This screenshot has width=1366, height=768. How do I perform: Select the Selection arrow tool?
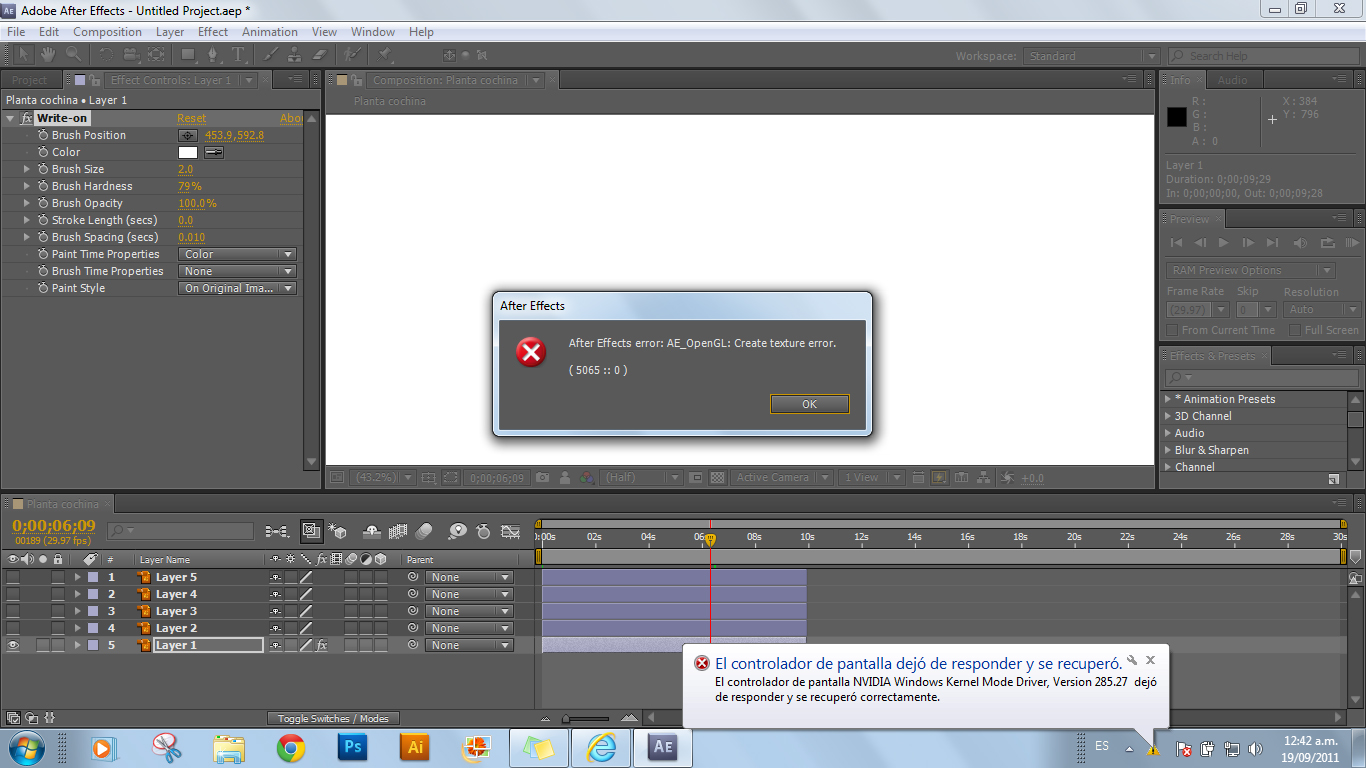(23, 55)
